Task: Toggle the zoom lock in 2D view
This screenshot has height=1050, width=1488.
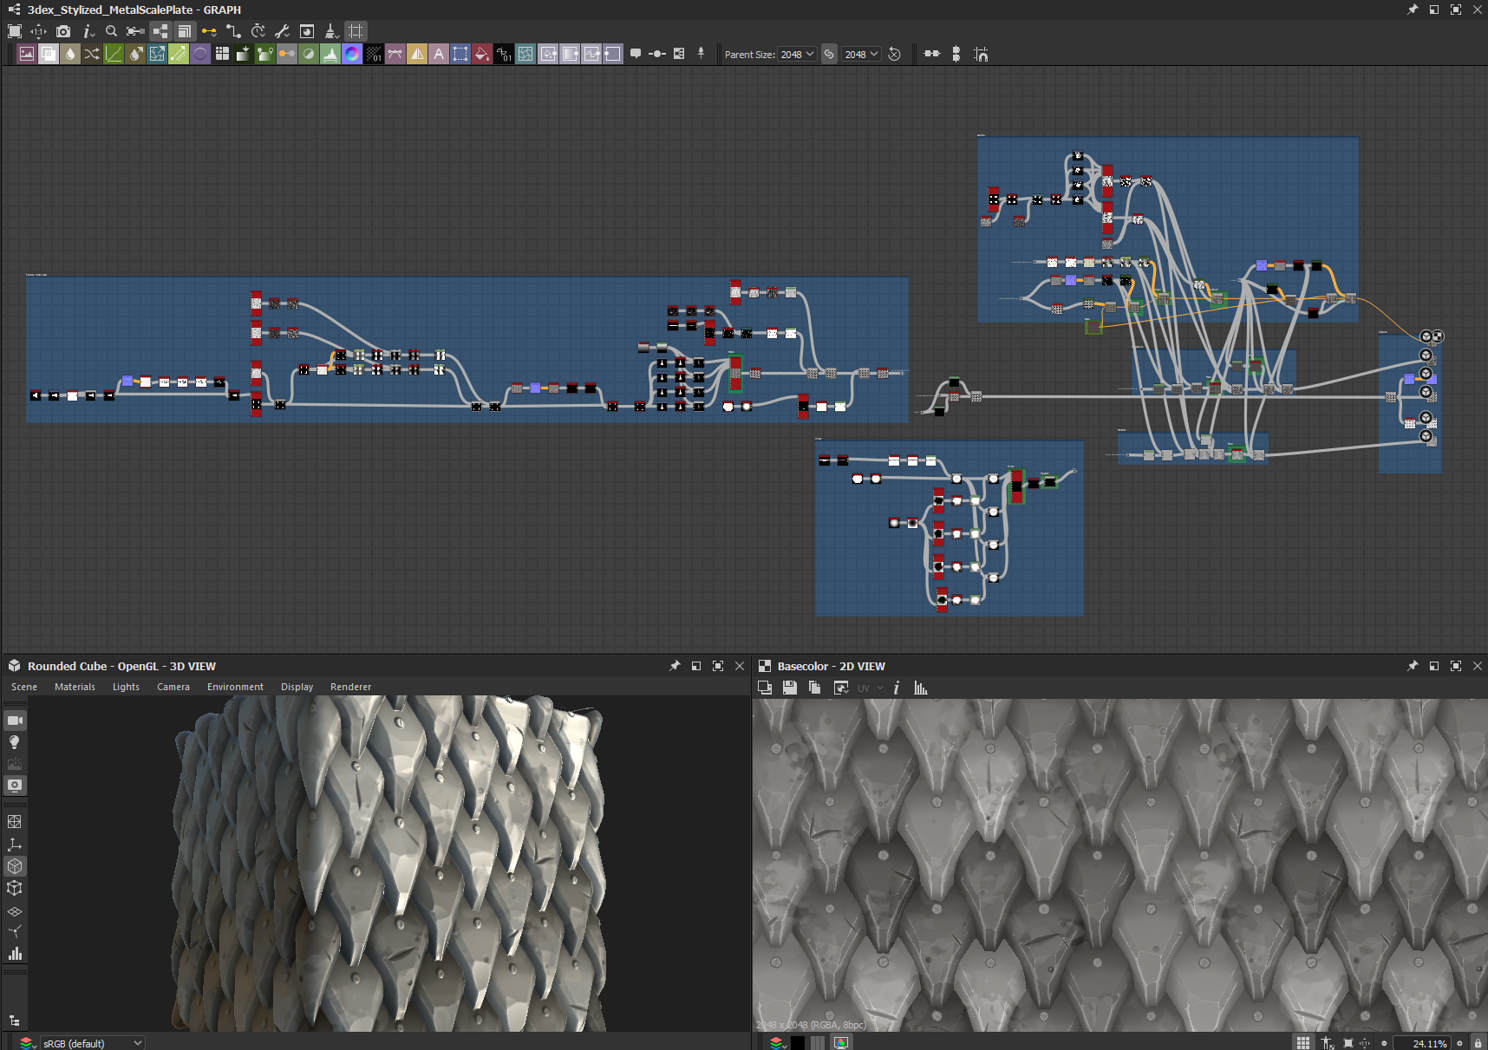Action: pyautogui.click(x=1478, y=1043)
